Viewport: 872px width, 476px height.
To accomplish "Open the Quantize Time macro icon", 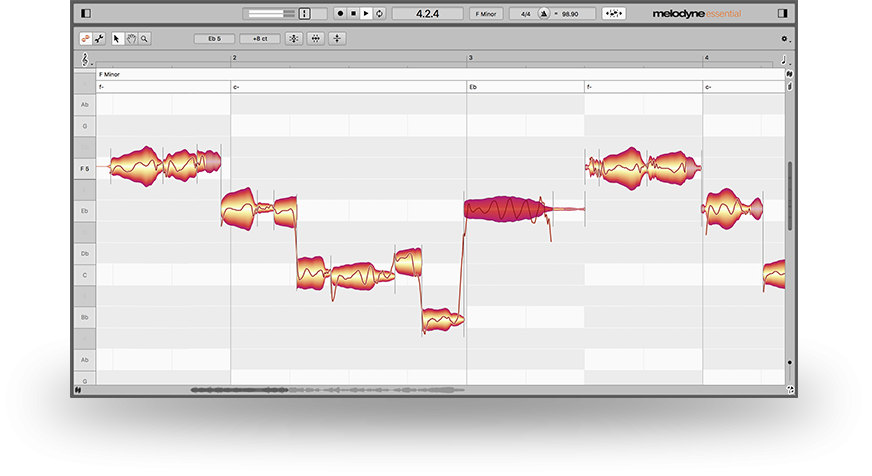I will [316, 38].
